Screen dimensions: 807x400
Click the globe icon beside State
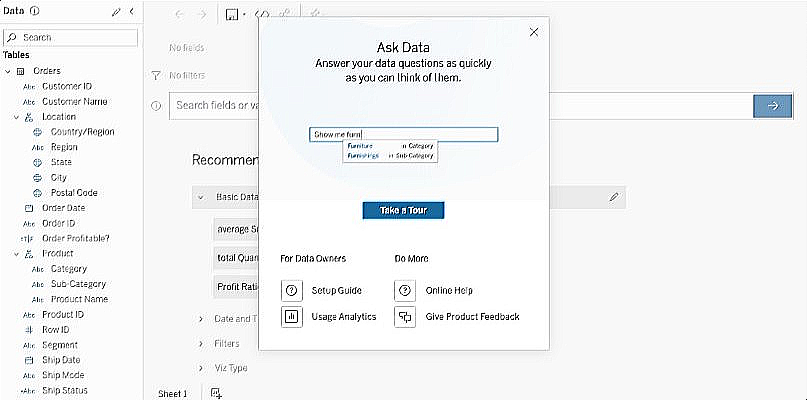coord(37,163)
